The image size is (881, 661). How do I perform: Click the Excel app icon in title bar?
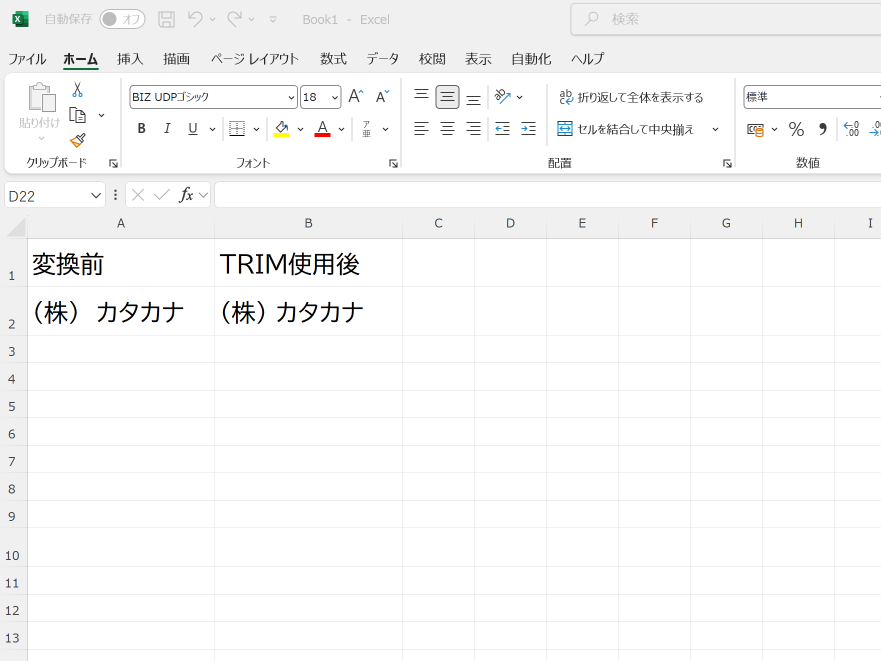(x=20, y=19)
